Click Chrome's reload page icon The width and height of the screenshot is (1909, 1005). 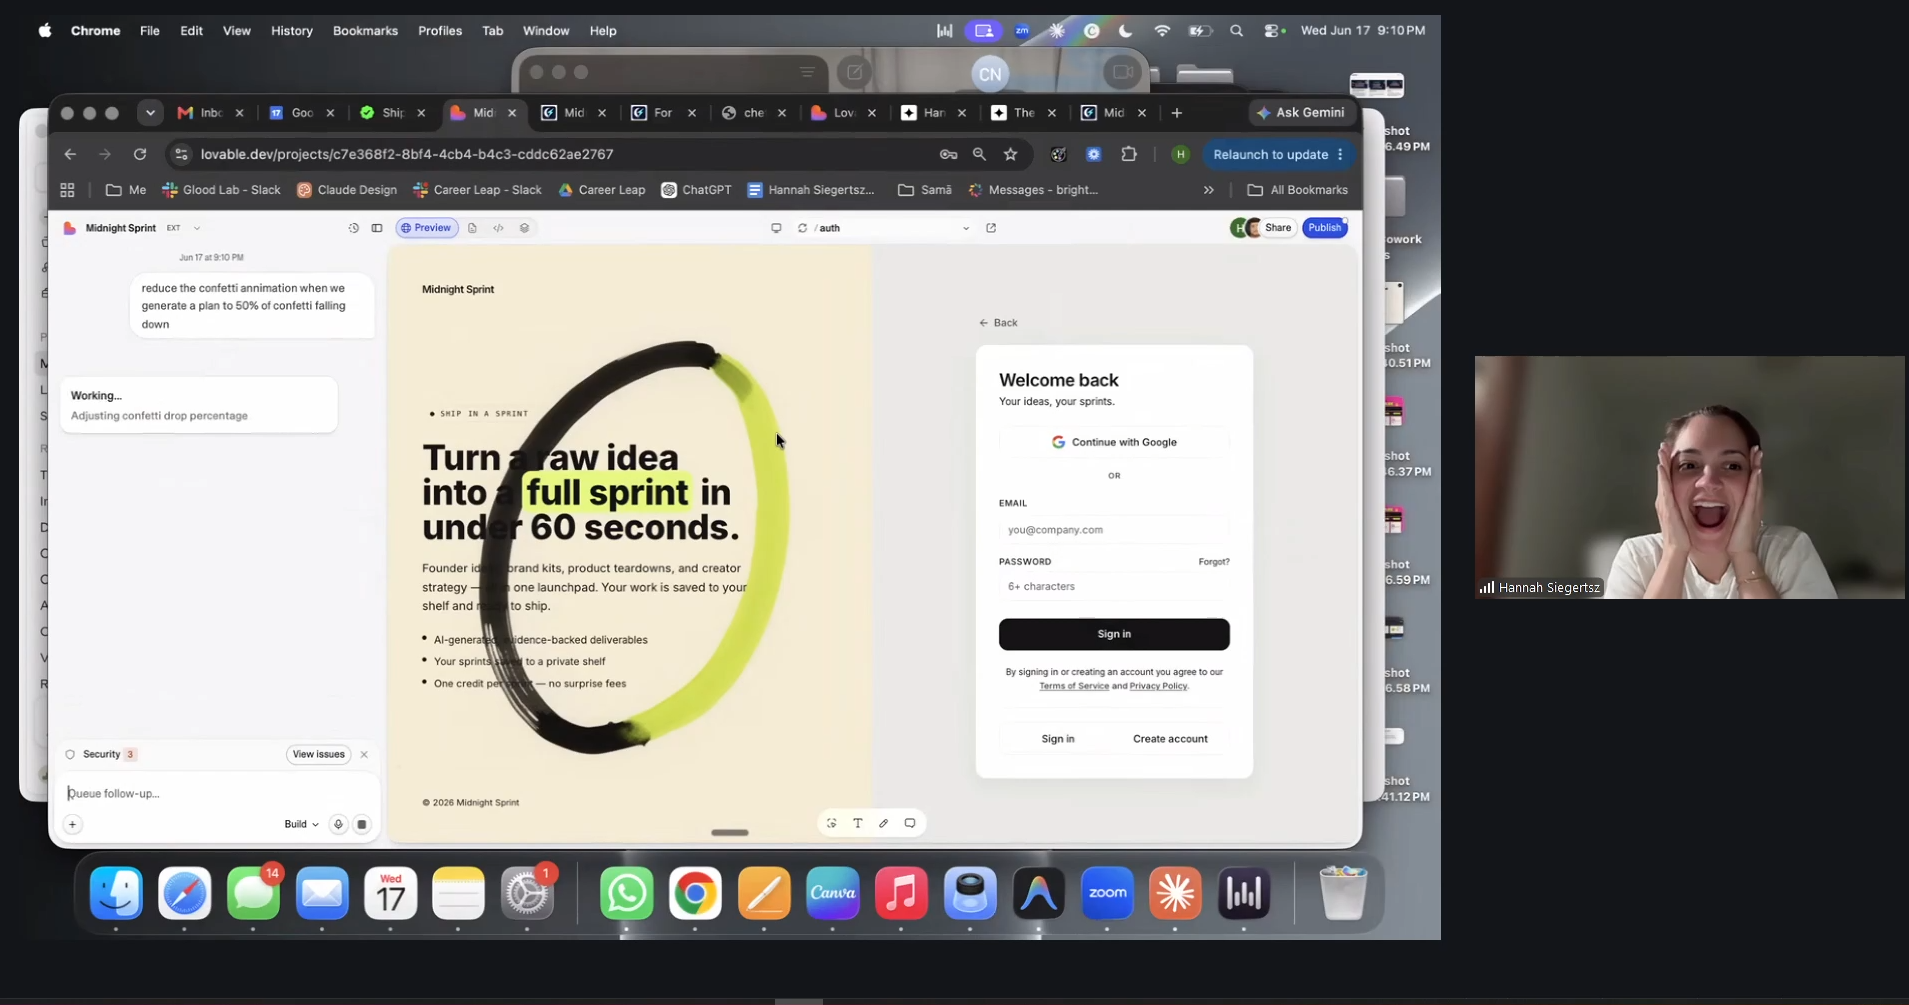click(140, 154)
